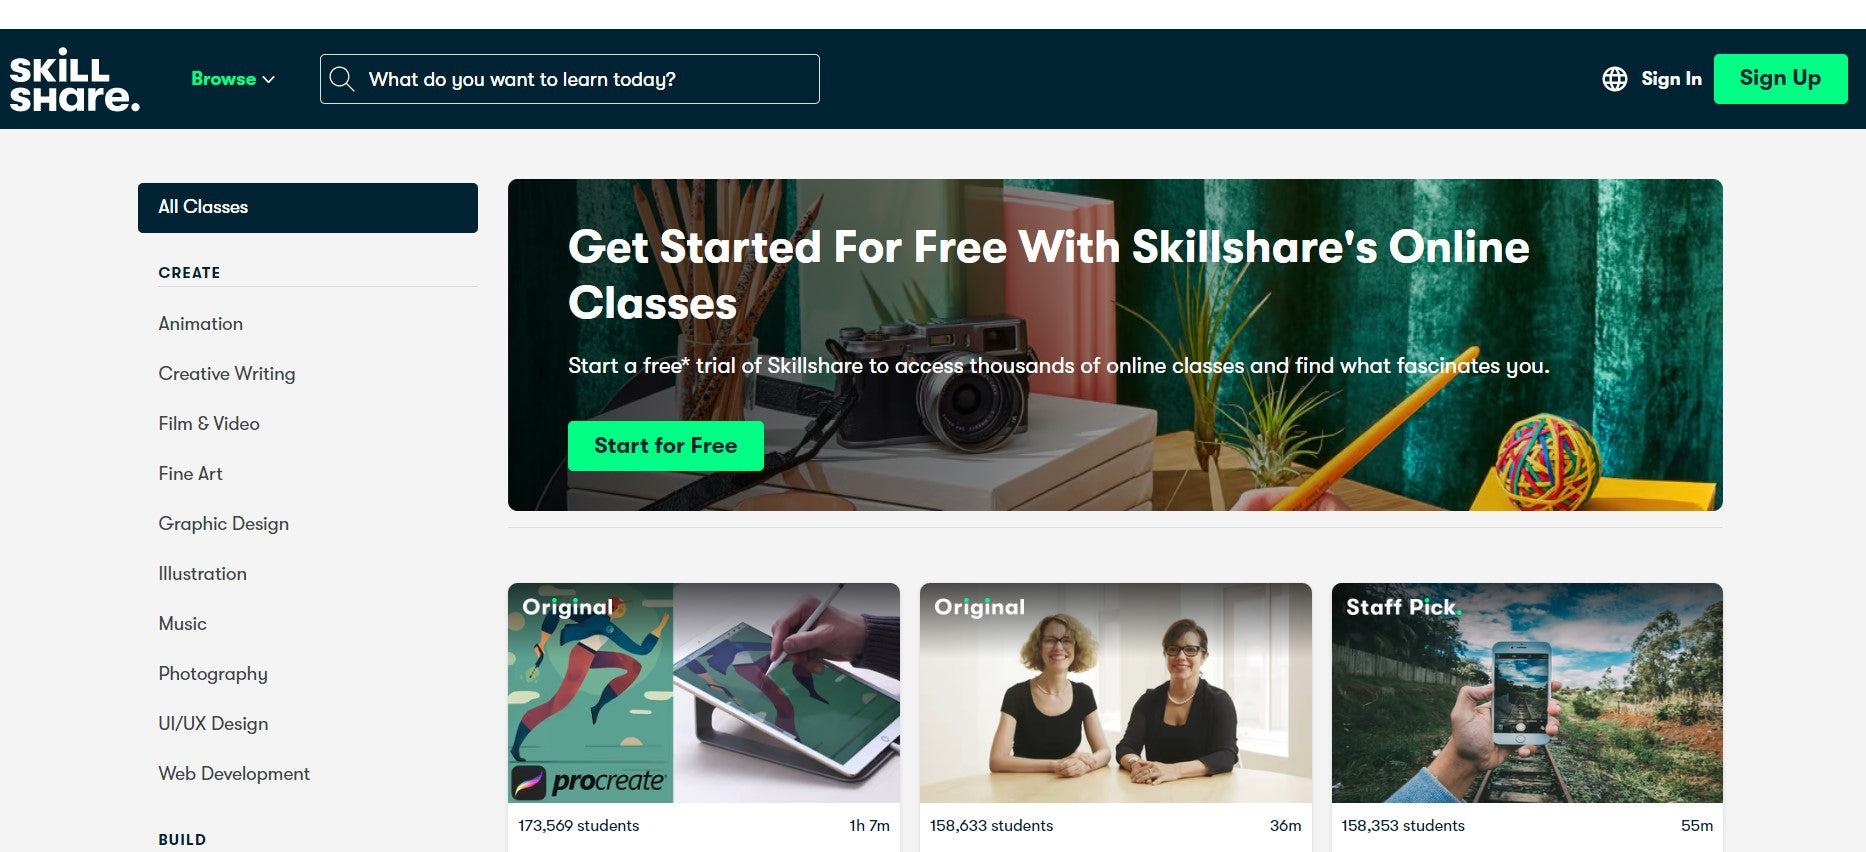This screenshot has height=852, width=1866.
Task: Go to the Film & Video category
Action: pos(209,424)
